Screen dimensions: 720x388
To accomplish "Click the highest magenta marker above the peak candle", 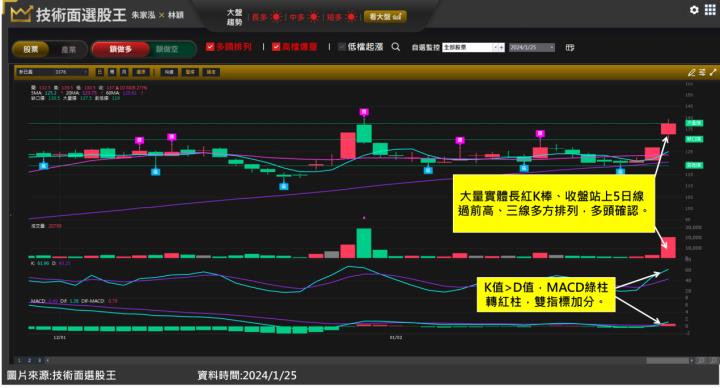I will pyautogui.click(x=364, y=112).
